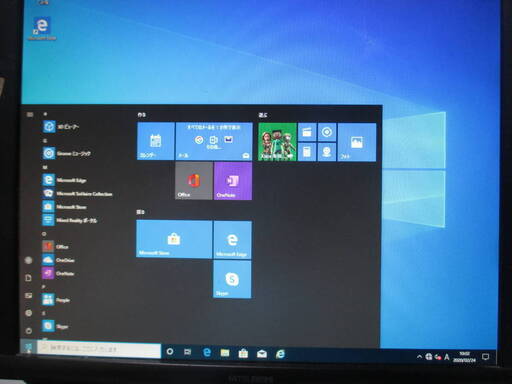Open Task View on the taskbar

click(188, 352)
